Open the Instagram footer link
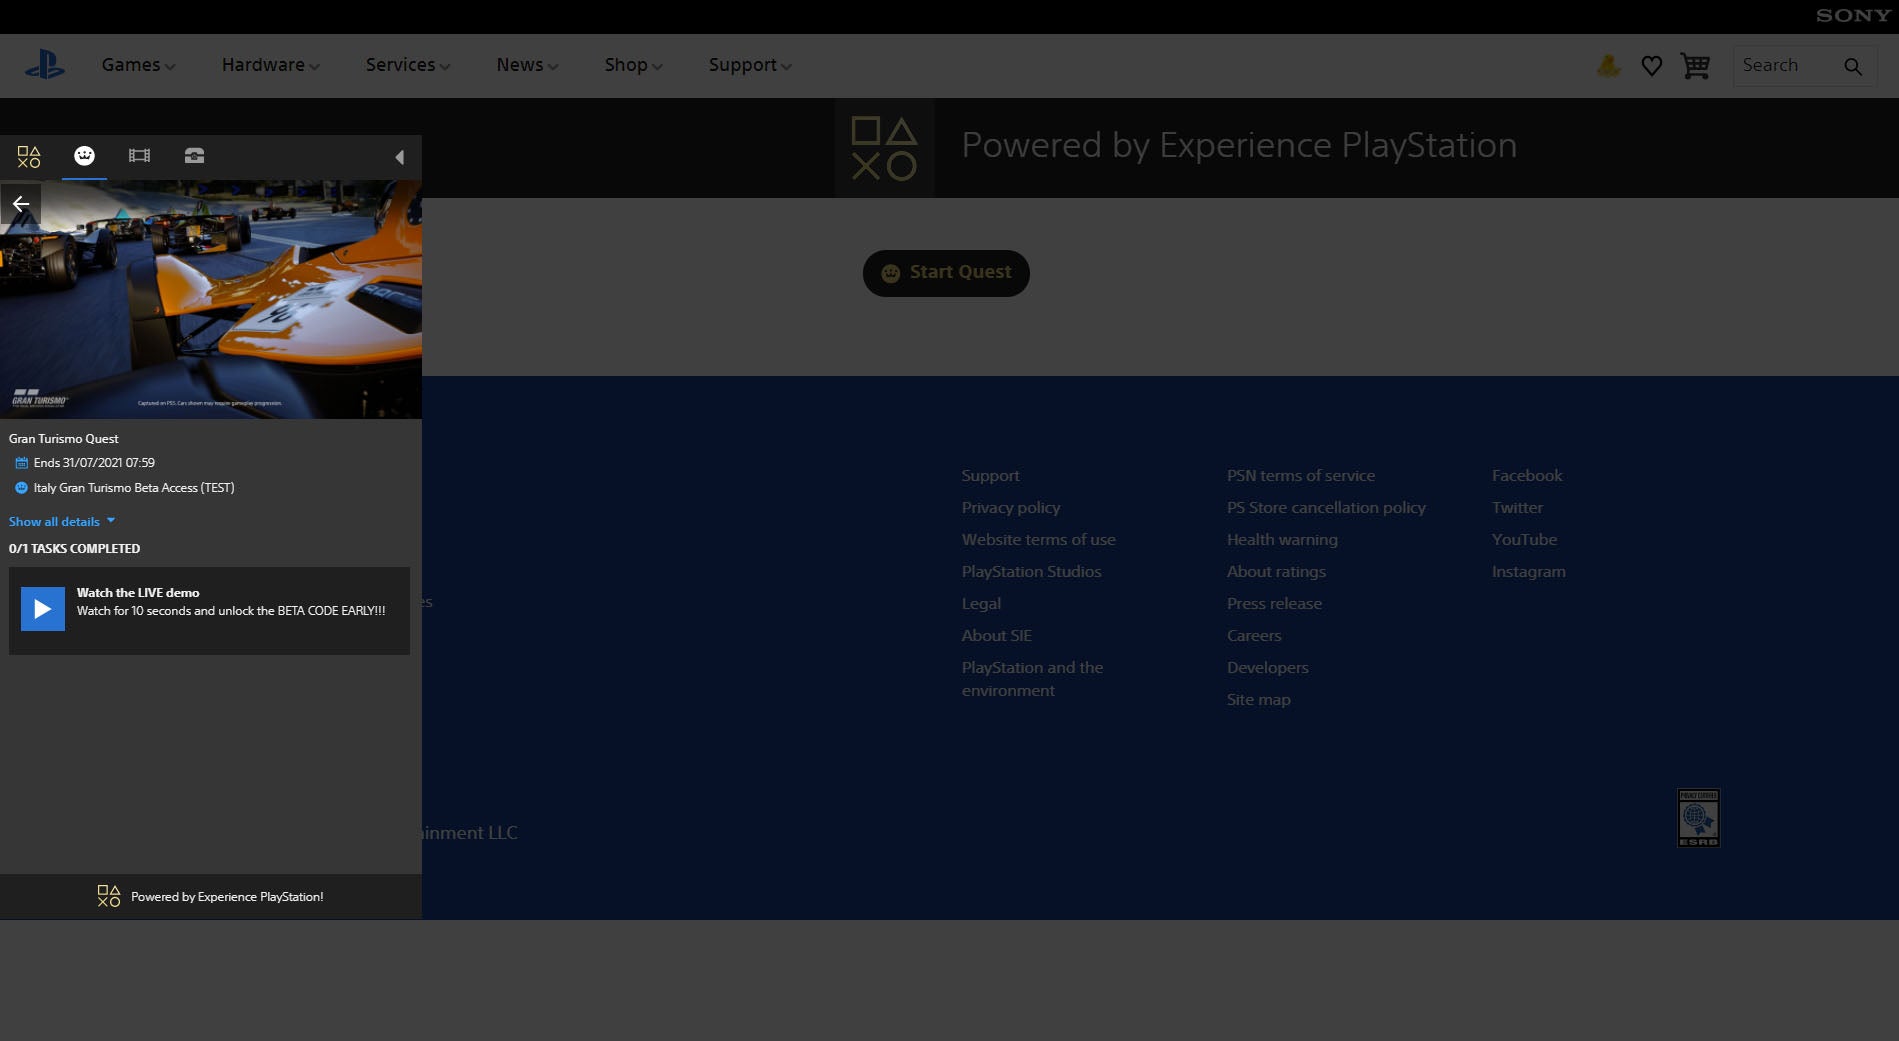 [1529, 572]
